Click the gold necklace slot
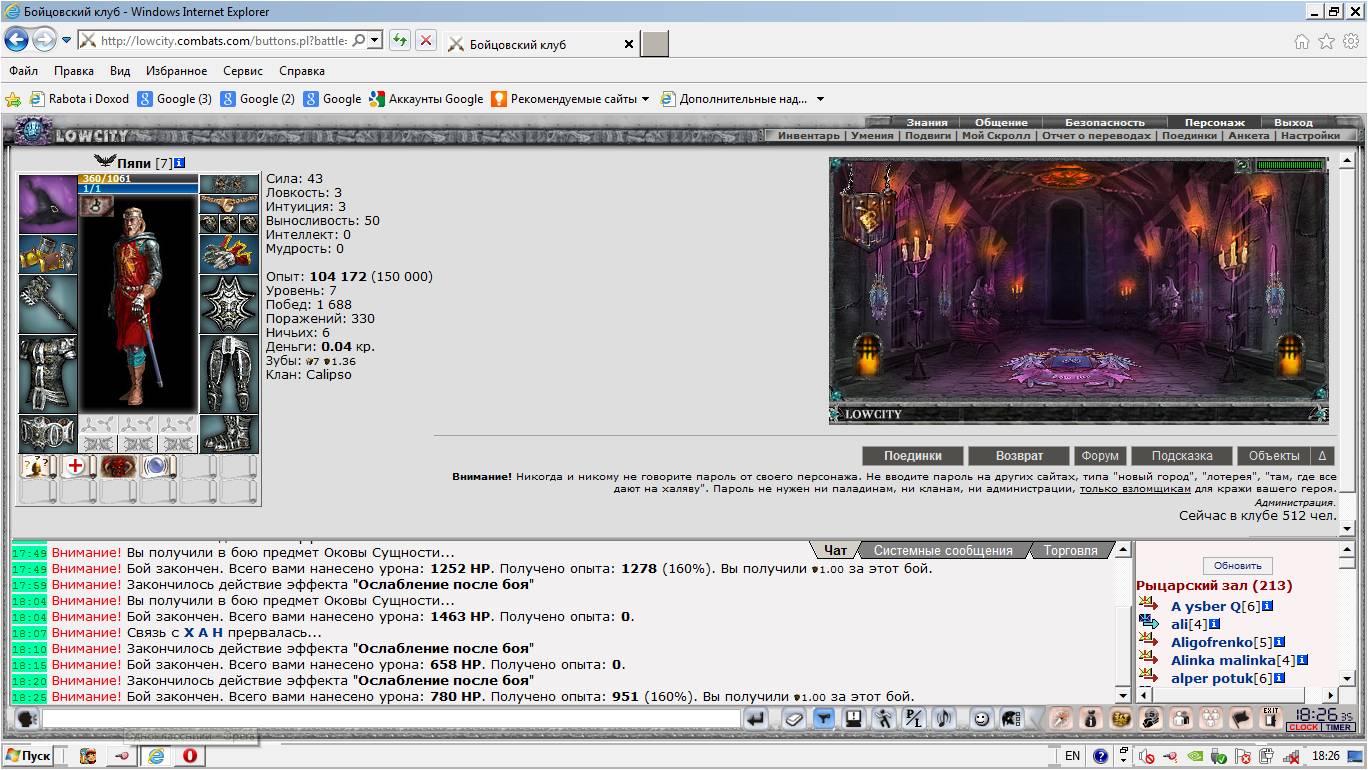 tap(229, 203)
